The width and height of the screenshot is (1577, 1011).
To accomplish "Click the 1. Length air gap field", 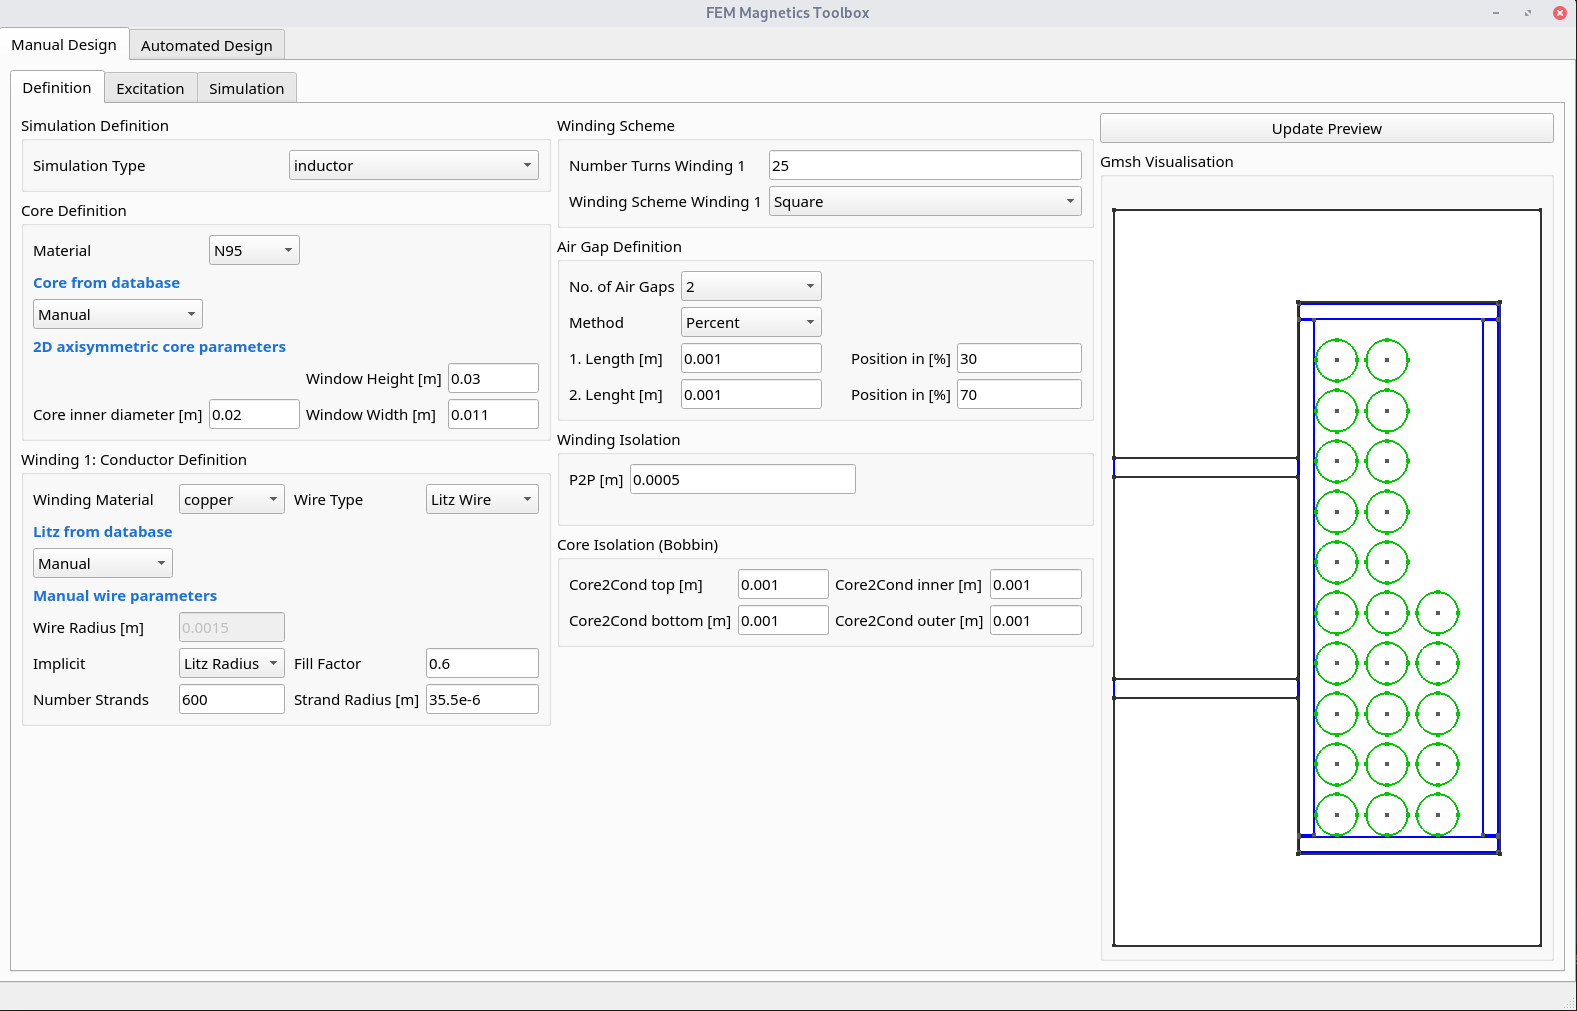I will 751,358.
